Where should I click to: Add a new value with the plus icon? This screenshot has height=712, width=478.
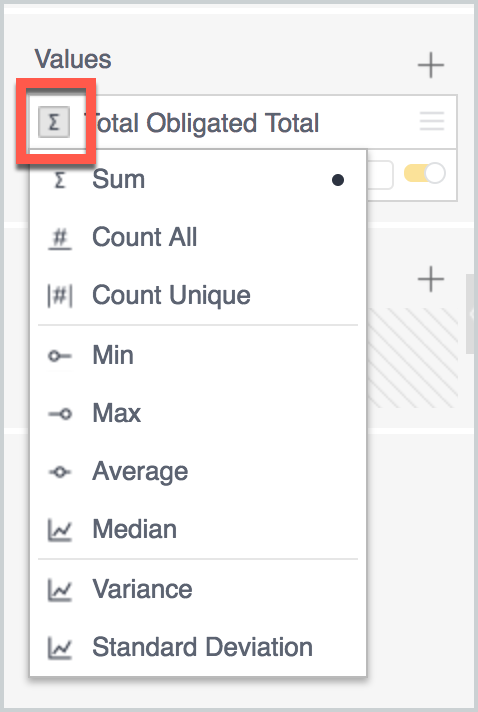click(x=430, y=65)
